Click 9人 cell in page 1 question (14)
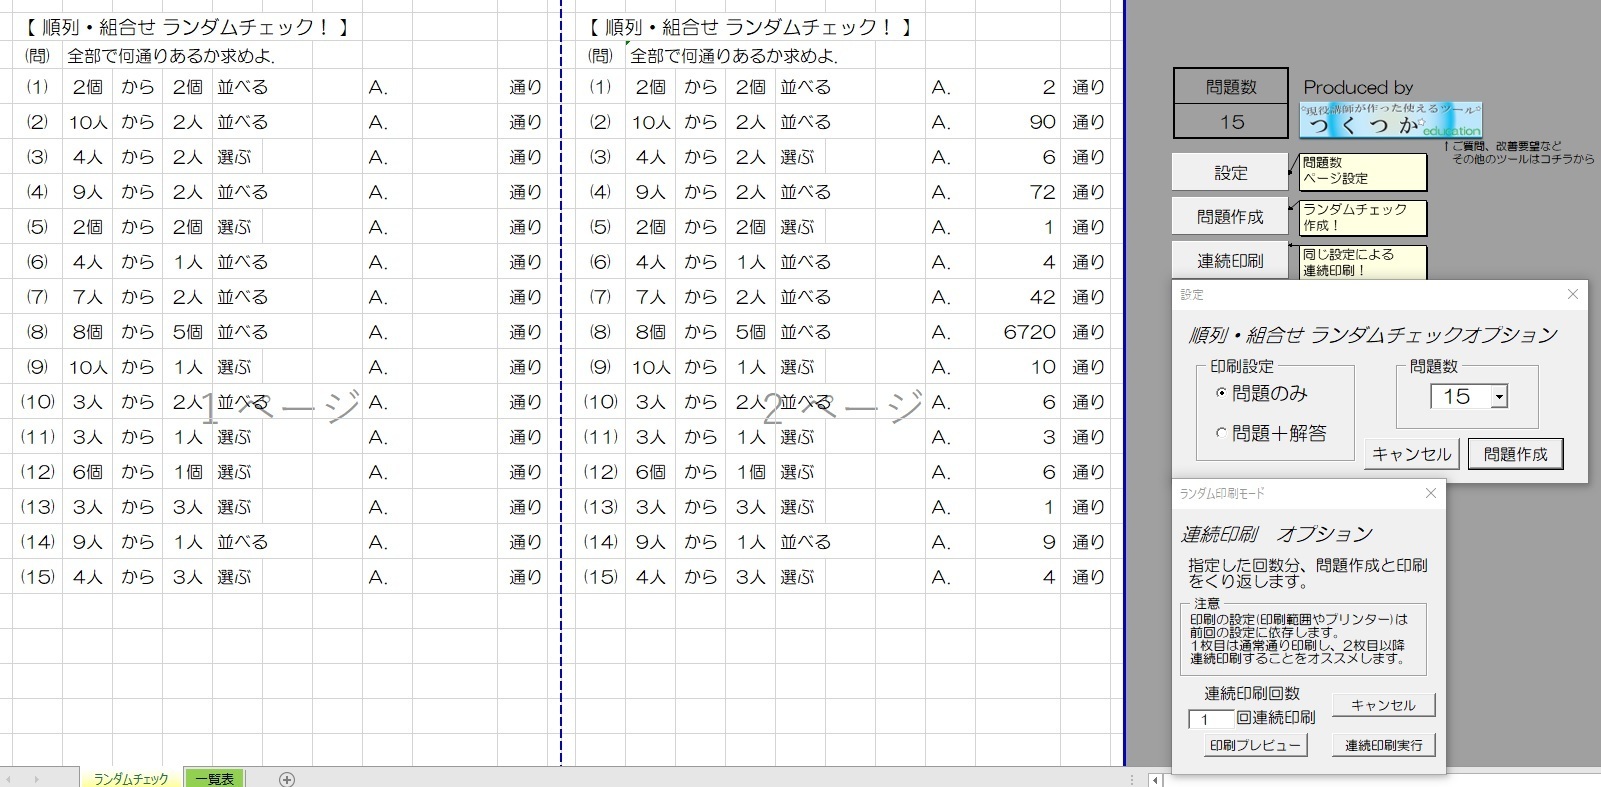Viewport: 1601px width, 787px height. pos(87,542)
